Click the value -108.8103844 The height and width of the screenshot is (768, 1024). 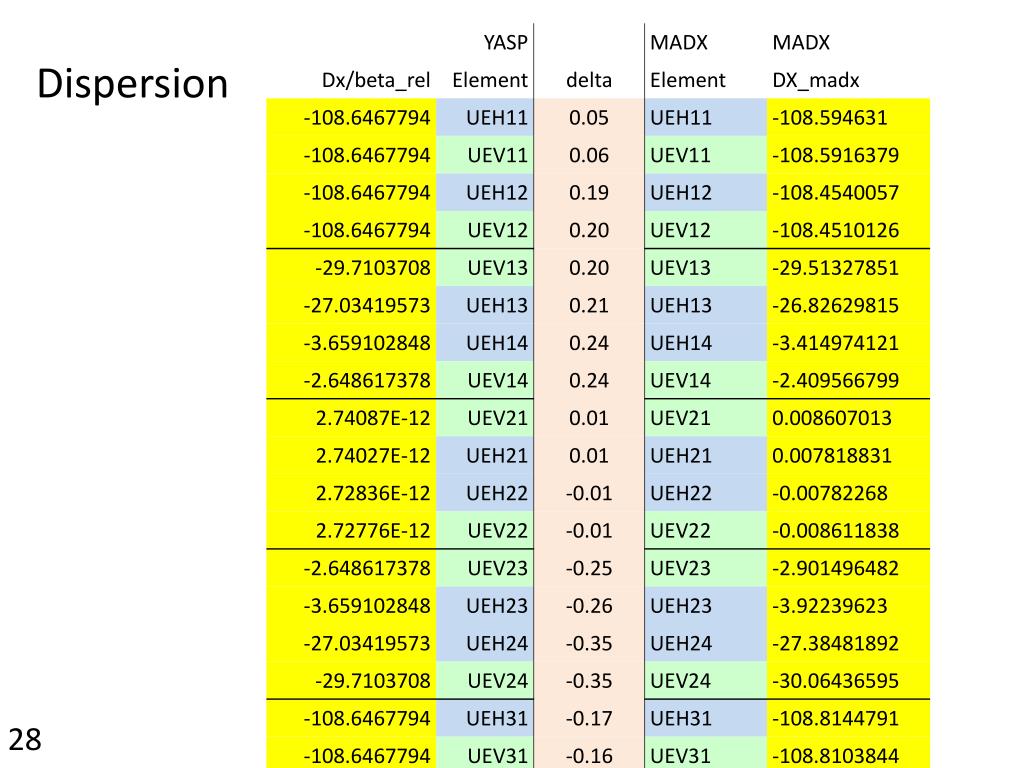point(835,756)
